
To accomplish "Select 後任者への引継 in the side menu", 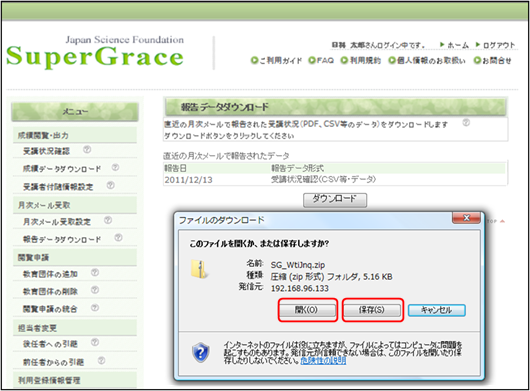I will 50,344.
